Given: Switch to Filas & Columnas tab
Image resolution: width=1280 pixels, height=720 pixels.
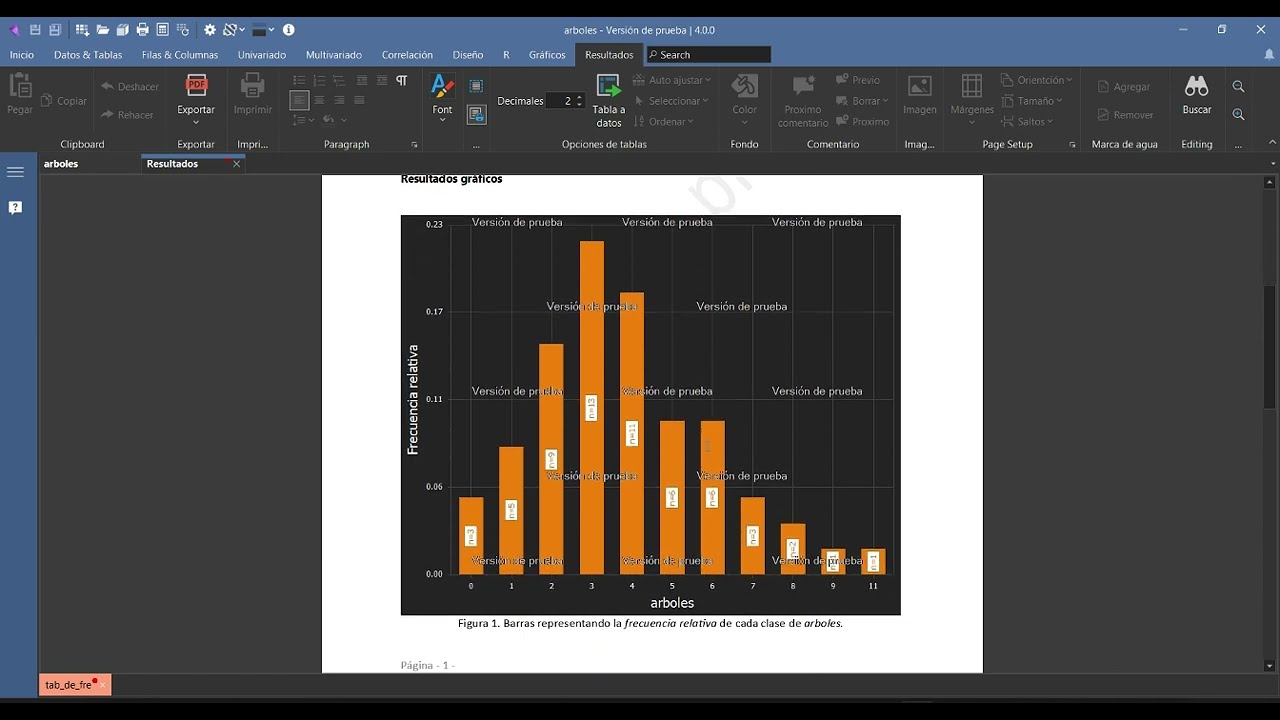Looking at the screenshot, I should tap(180, 55).
